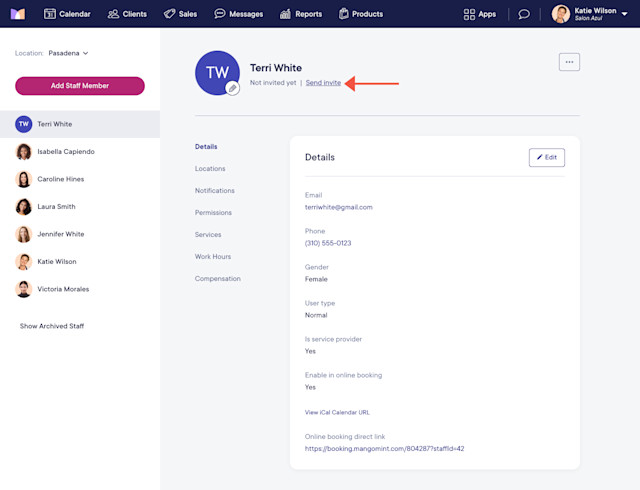The image size is (640, 490).
Task: Click Isabella Capiendo's avatar photo
Action: click(24, 151)
